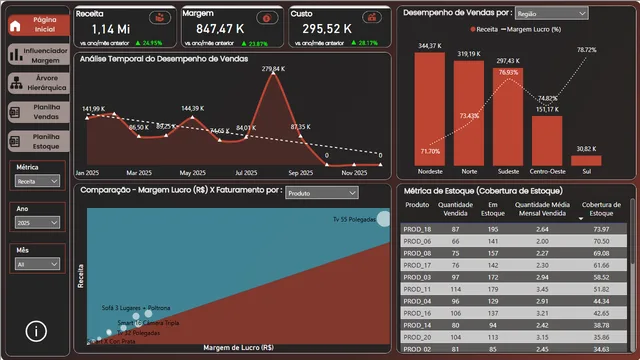Click the Sudeste bar in the chart

[508, 117]
